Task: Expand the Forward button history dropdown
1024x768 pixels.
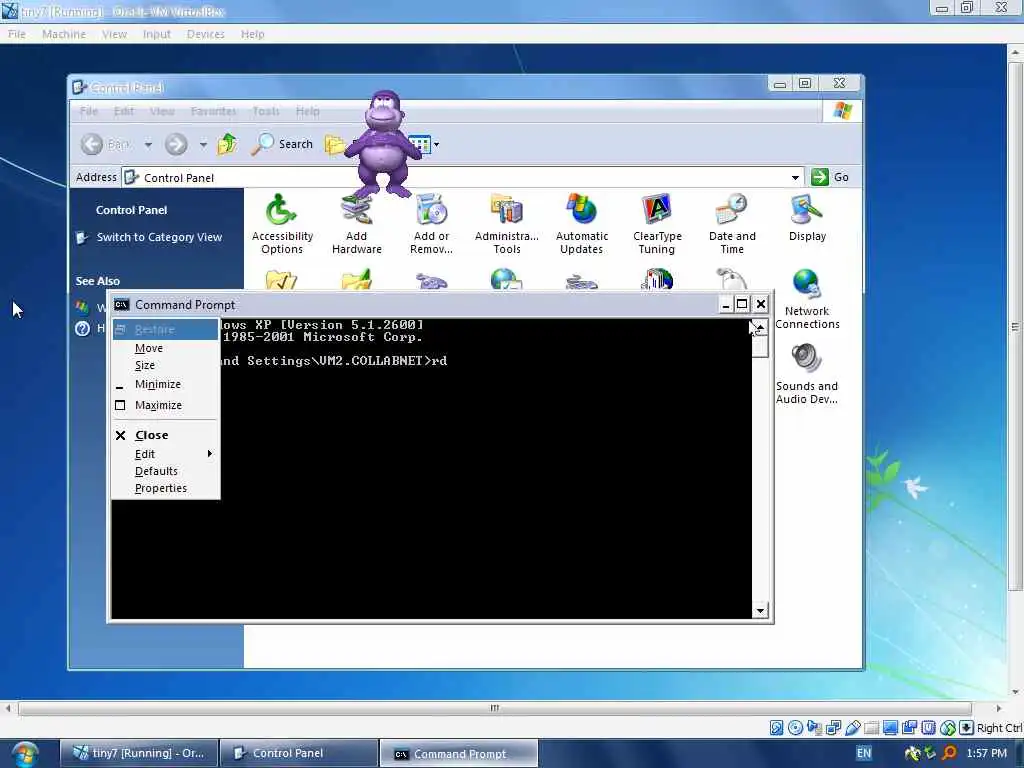Action: 203,144
